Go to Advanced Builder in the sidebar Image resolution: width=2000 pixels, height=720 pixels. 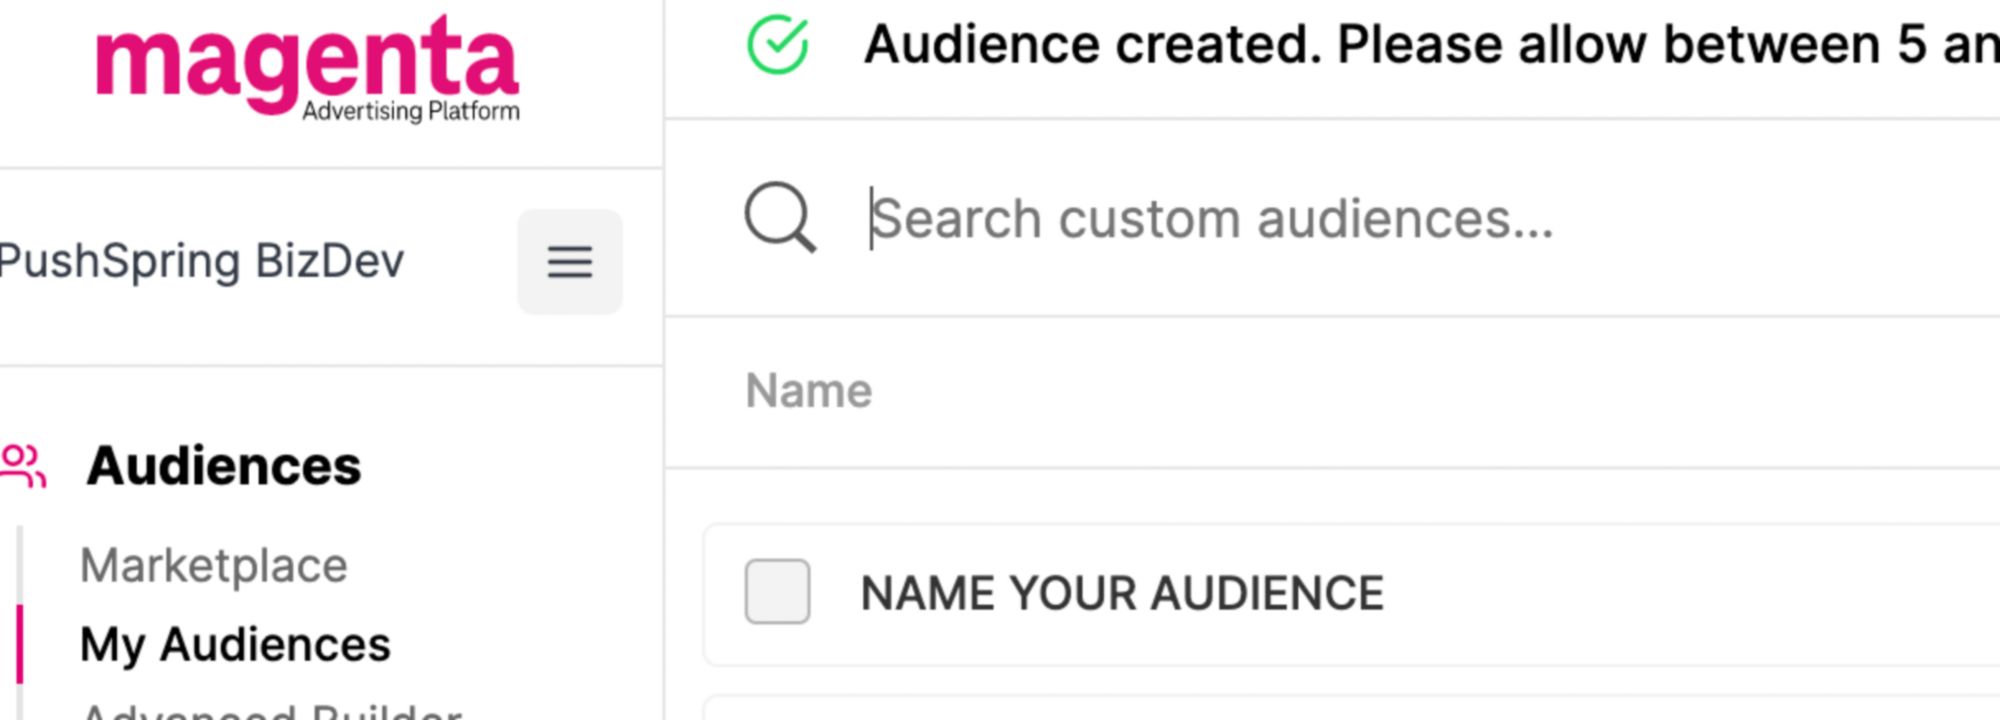point(270,710)
